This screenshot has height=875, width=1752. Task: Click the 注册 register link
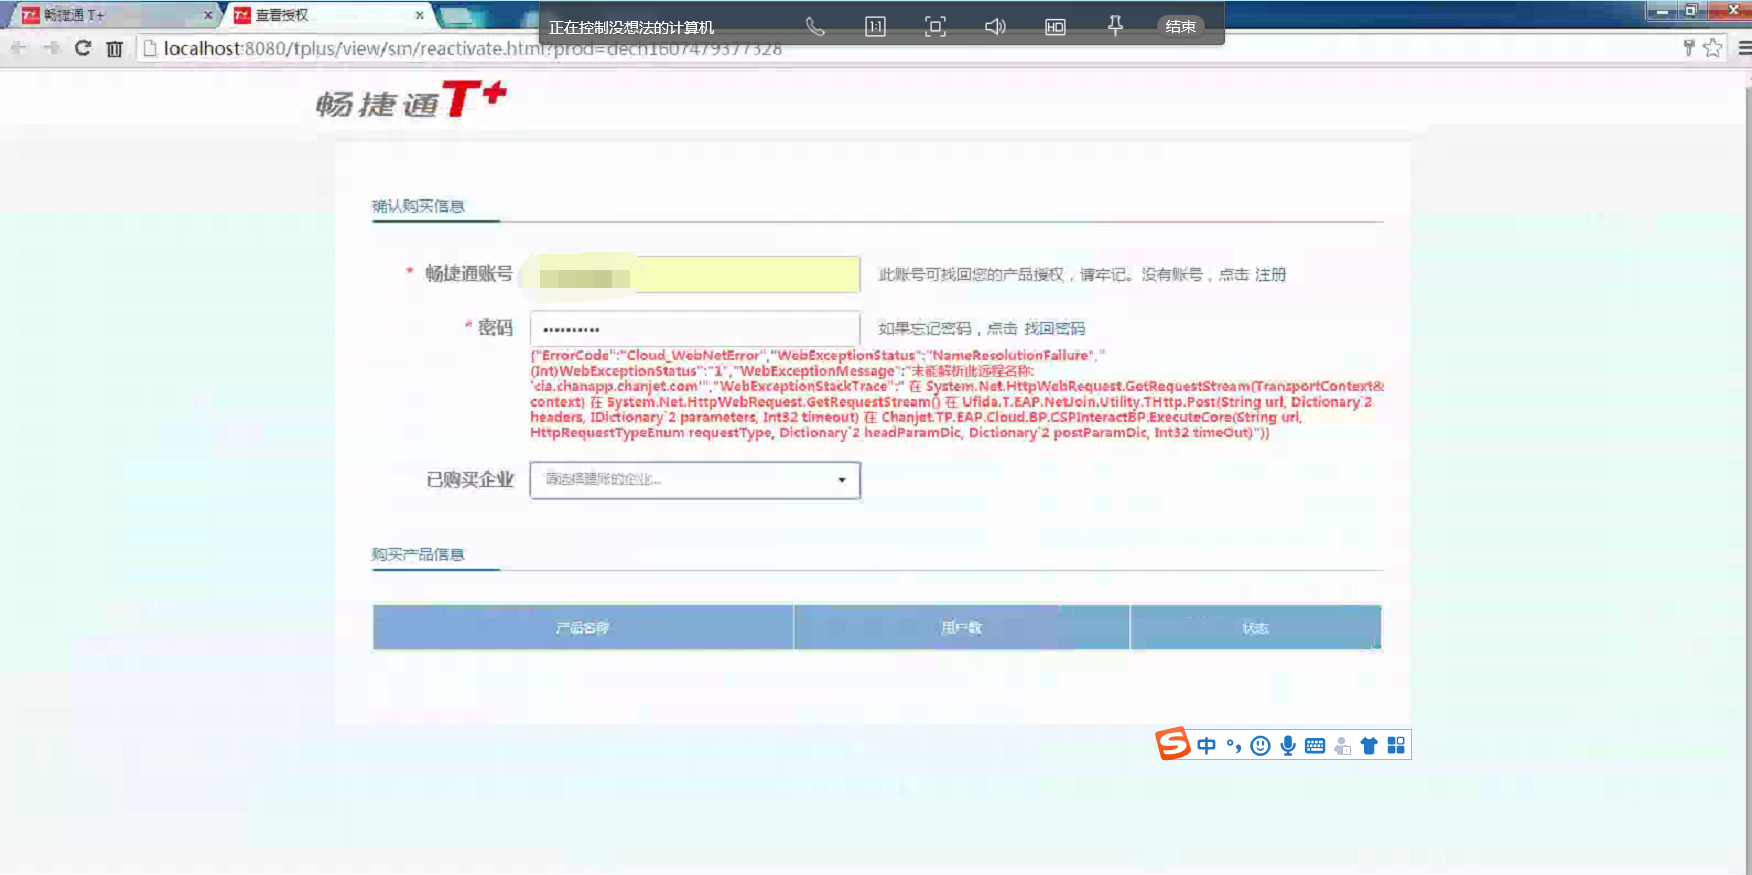tap(1271, 275)
